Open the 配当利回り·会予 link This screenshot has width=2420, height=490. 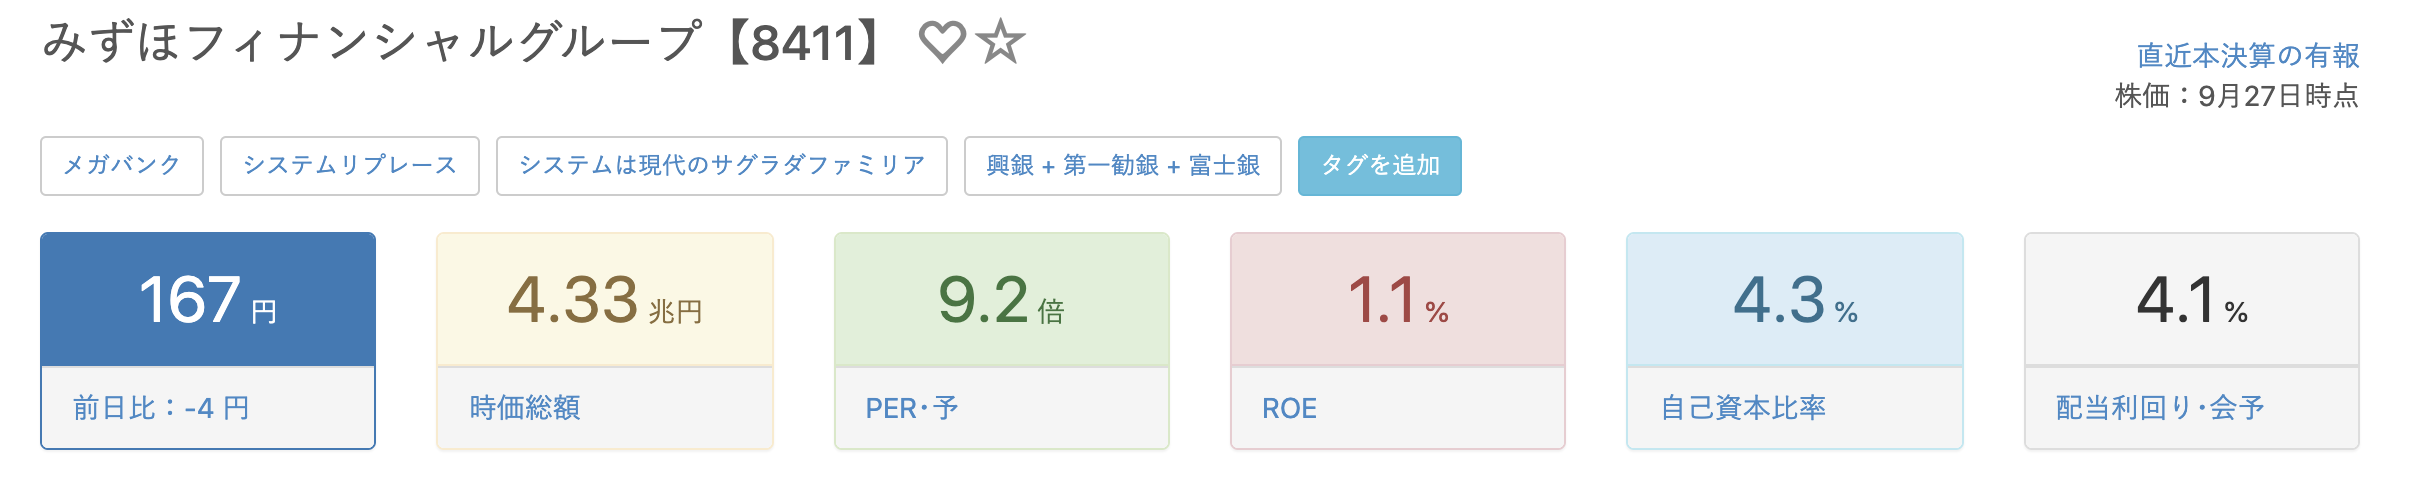pyautogui.click(x=2160, y=408)
